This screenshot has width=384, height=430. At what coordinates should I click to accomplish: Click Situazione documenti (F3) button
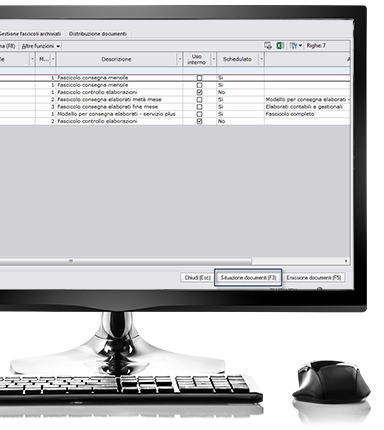pos(248,278)
